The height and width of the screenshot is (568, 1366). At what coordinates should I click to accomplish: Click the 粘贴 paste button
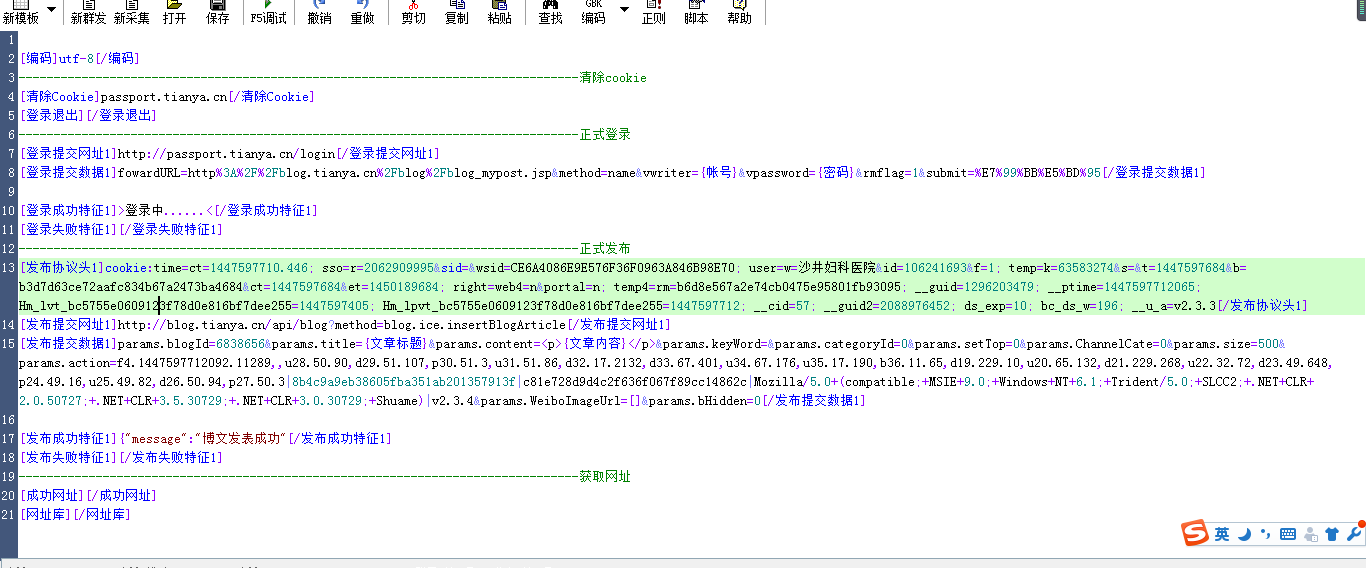[499, 12]
